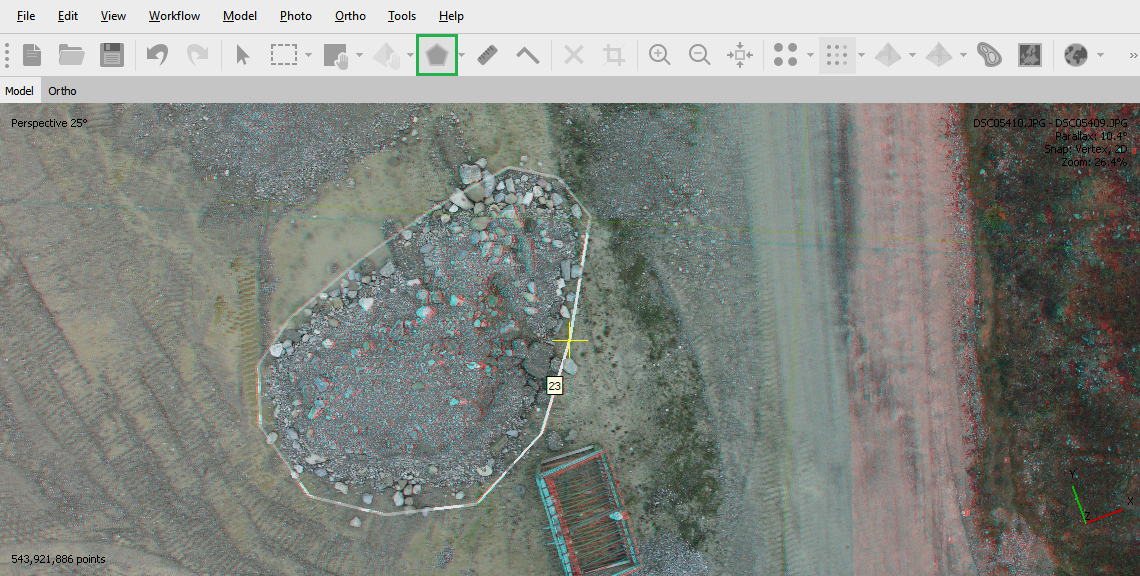
Task: Open the Photo menu
Action: [295, 16]
